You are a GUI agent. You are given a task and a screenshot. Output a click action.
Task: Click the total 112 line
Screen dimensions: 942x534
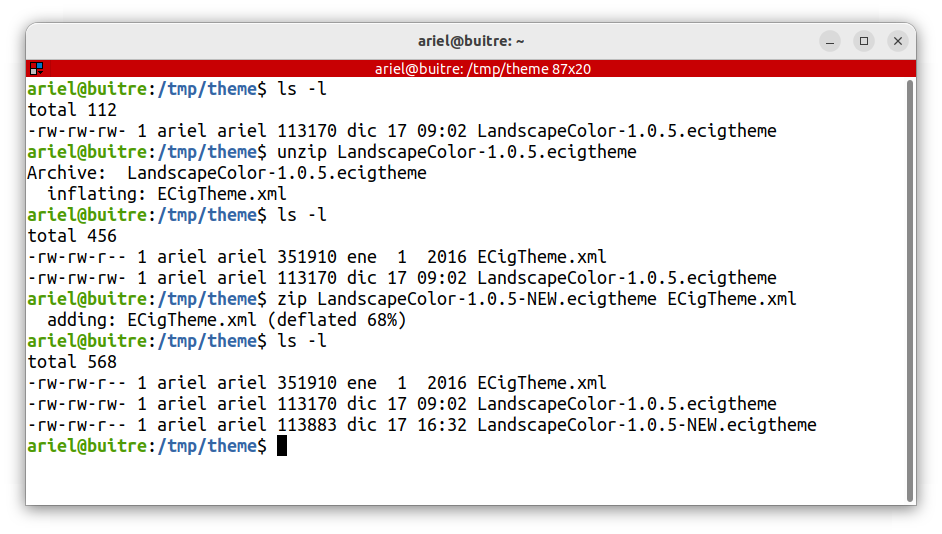(x=72, y=110)
